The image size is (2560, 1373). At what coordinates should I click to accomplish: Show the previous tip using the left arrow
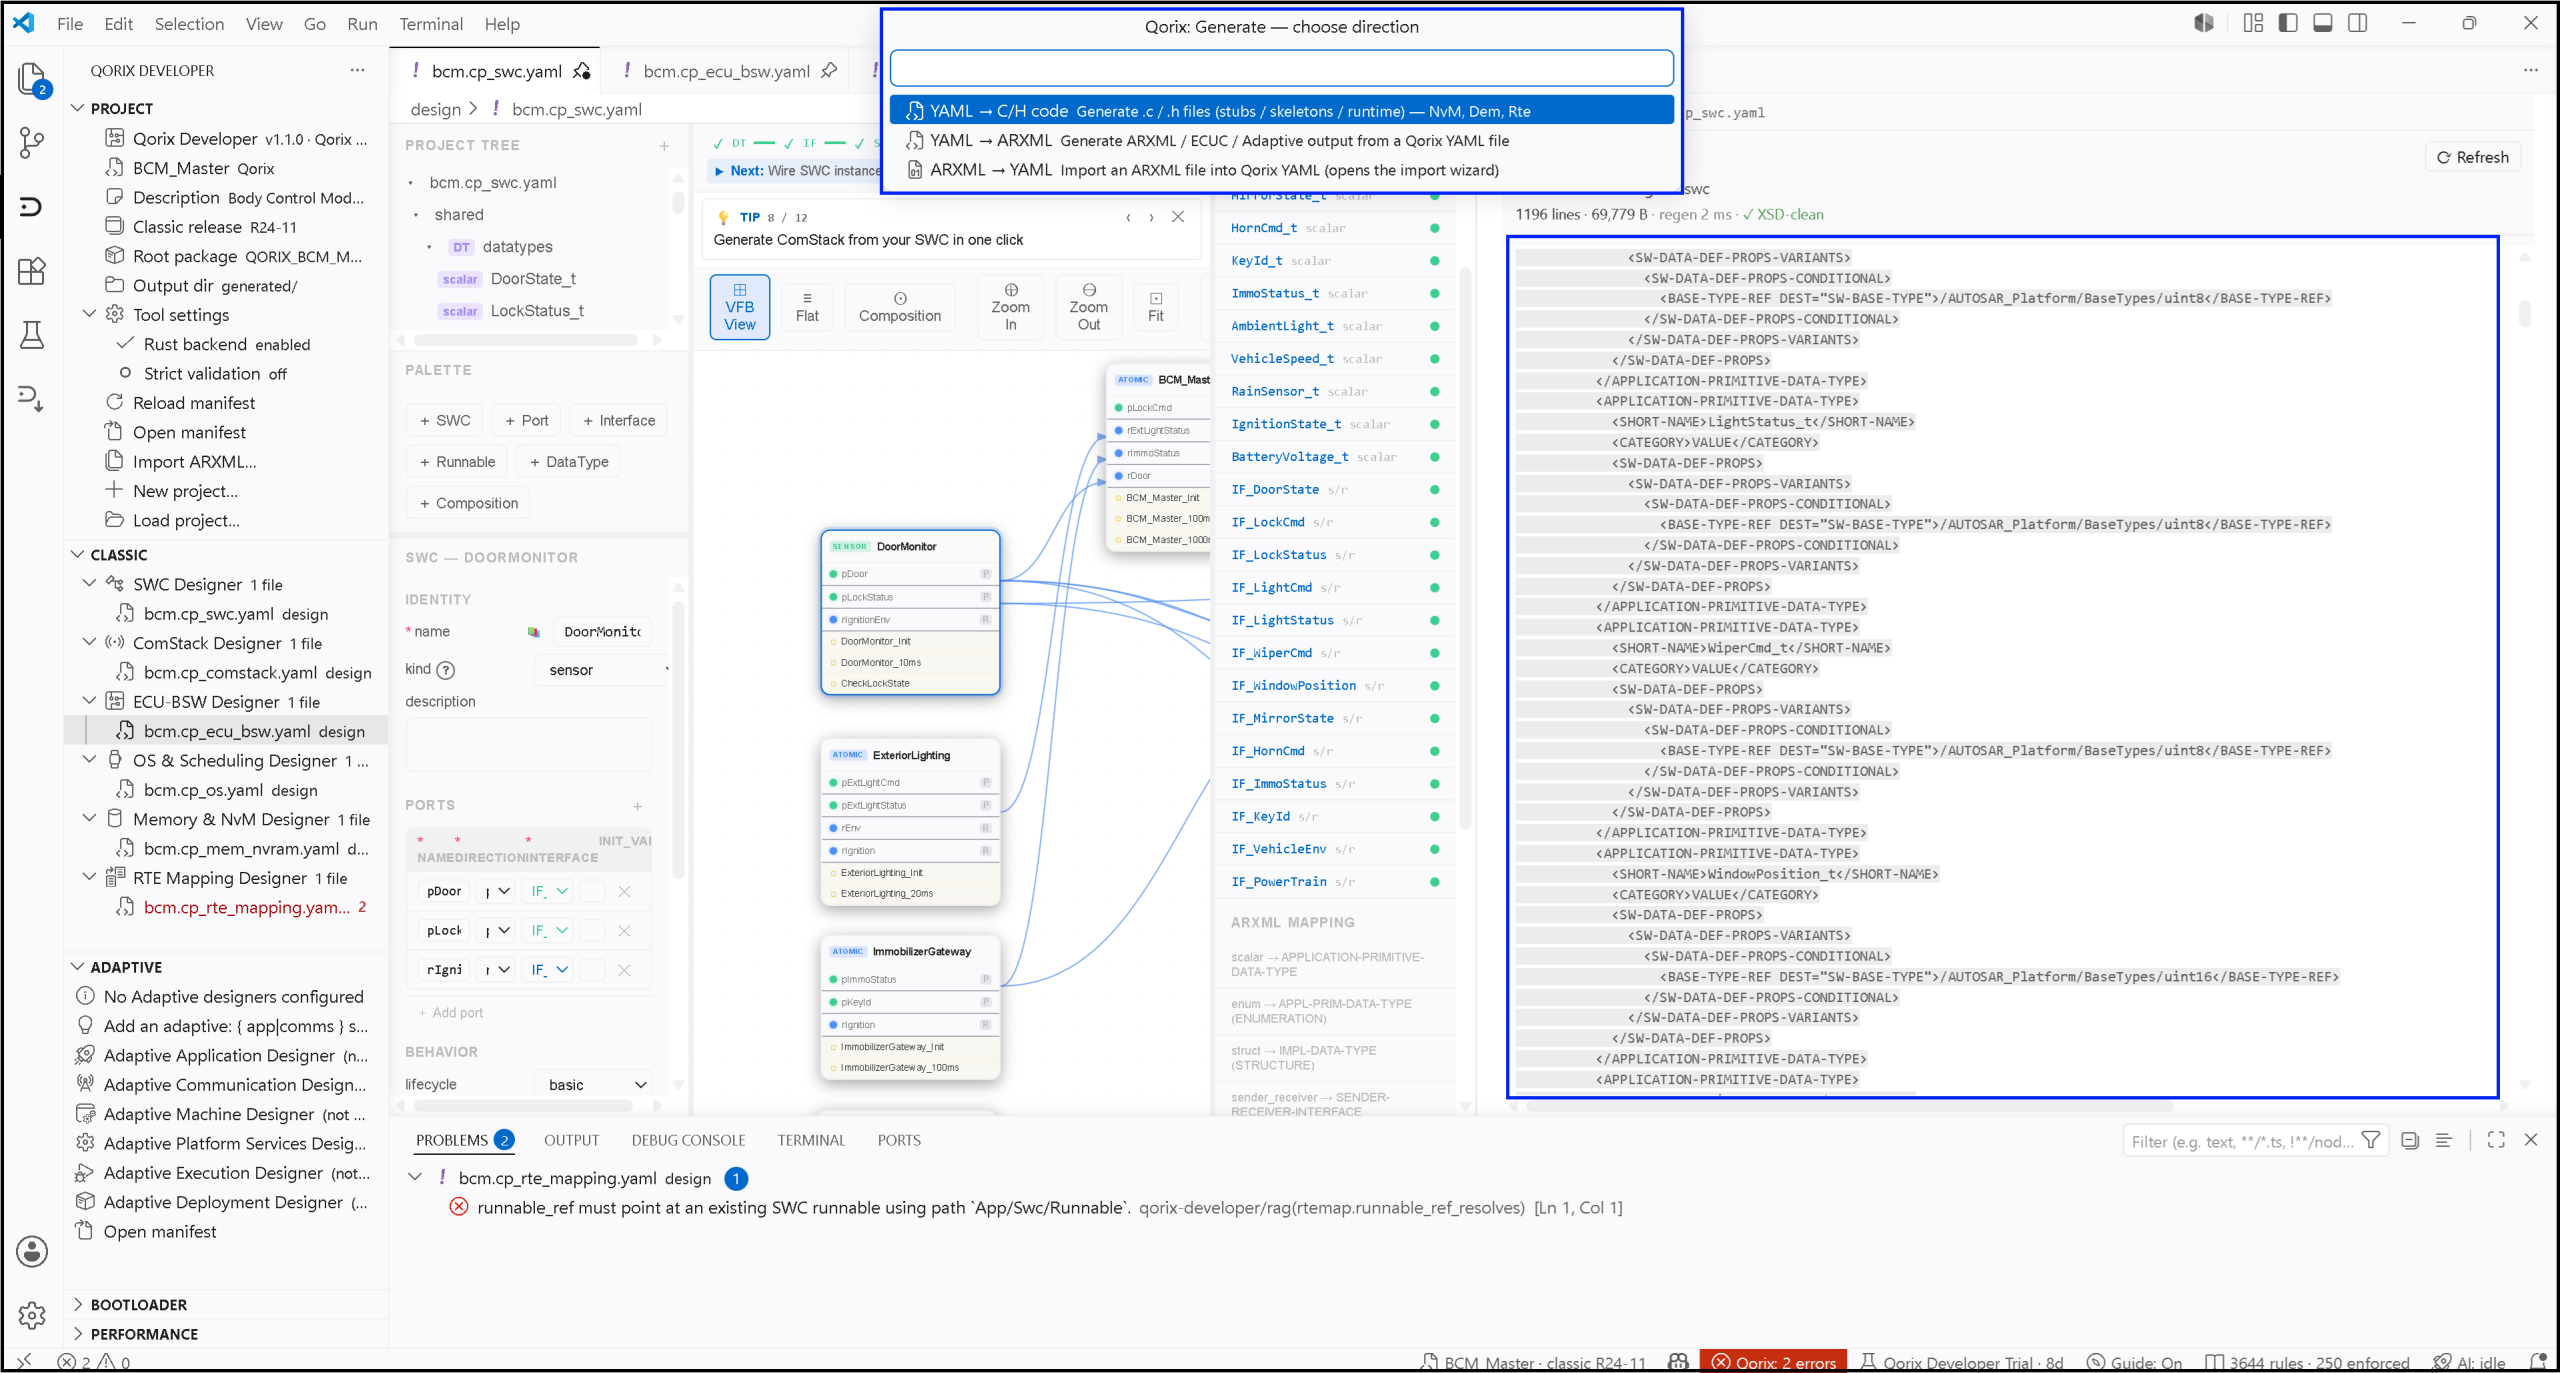point(1128,217)
